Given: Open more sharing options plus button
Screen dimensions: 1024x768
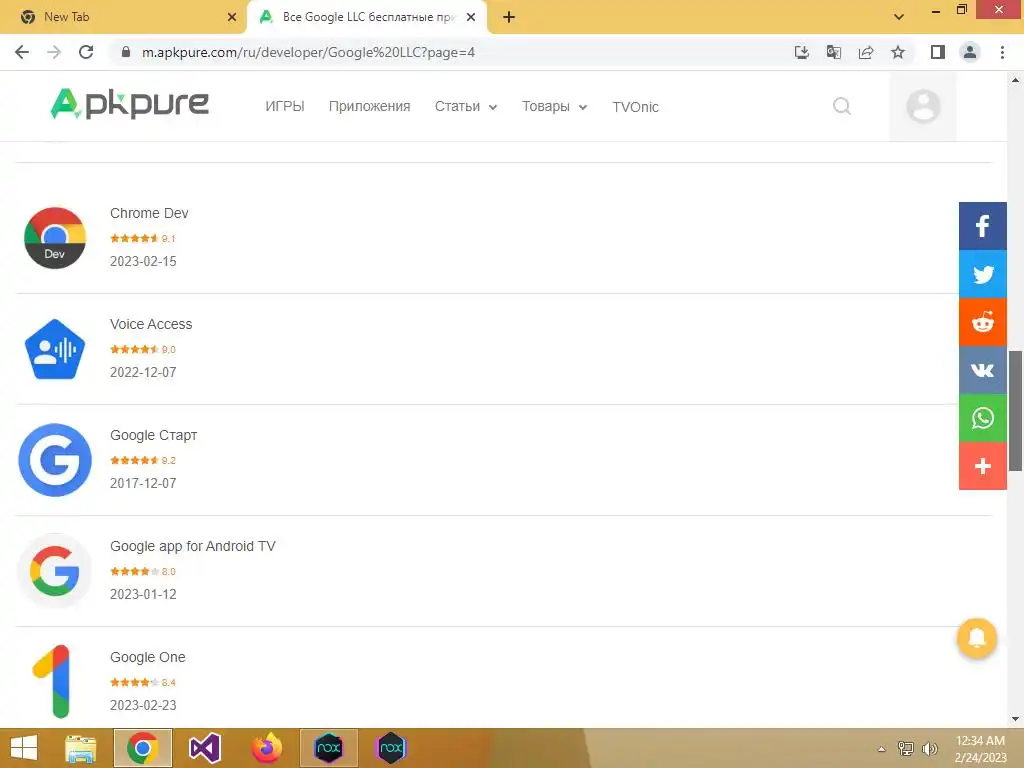Looking at the screenshot, I should click(x=982, y=466).
